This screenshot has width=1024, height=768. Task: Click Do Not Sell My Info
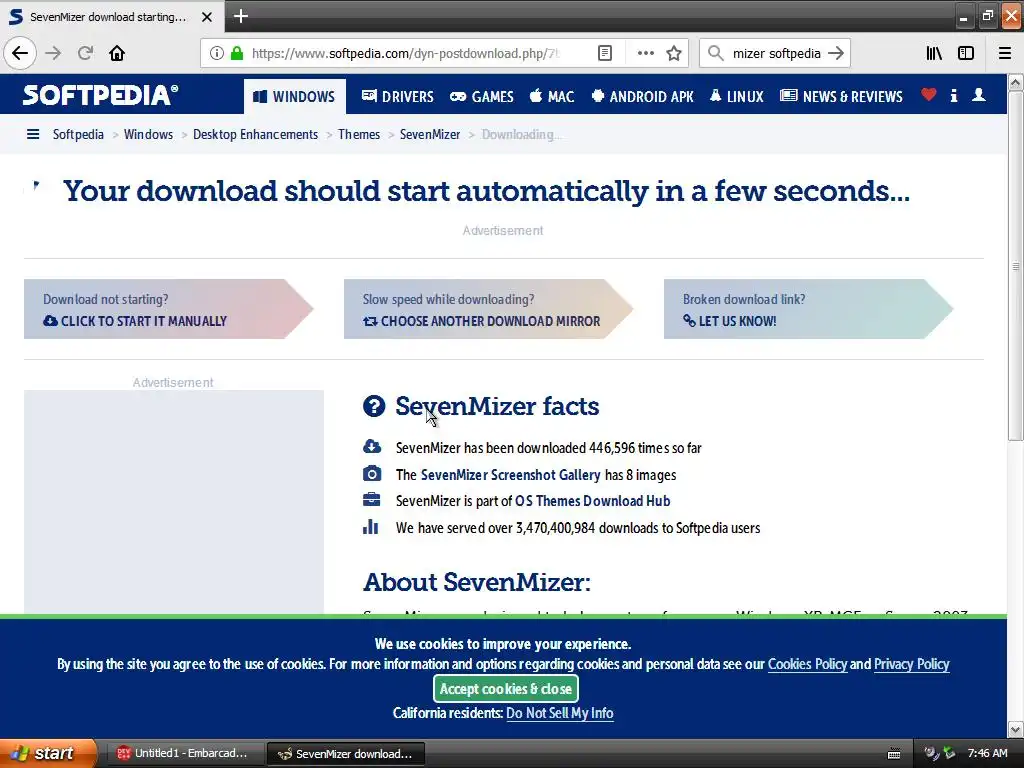(560, 713)
